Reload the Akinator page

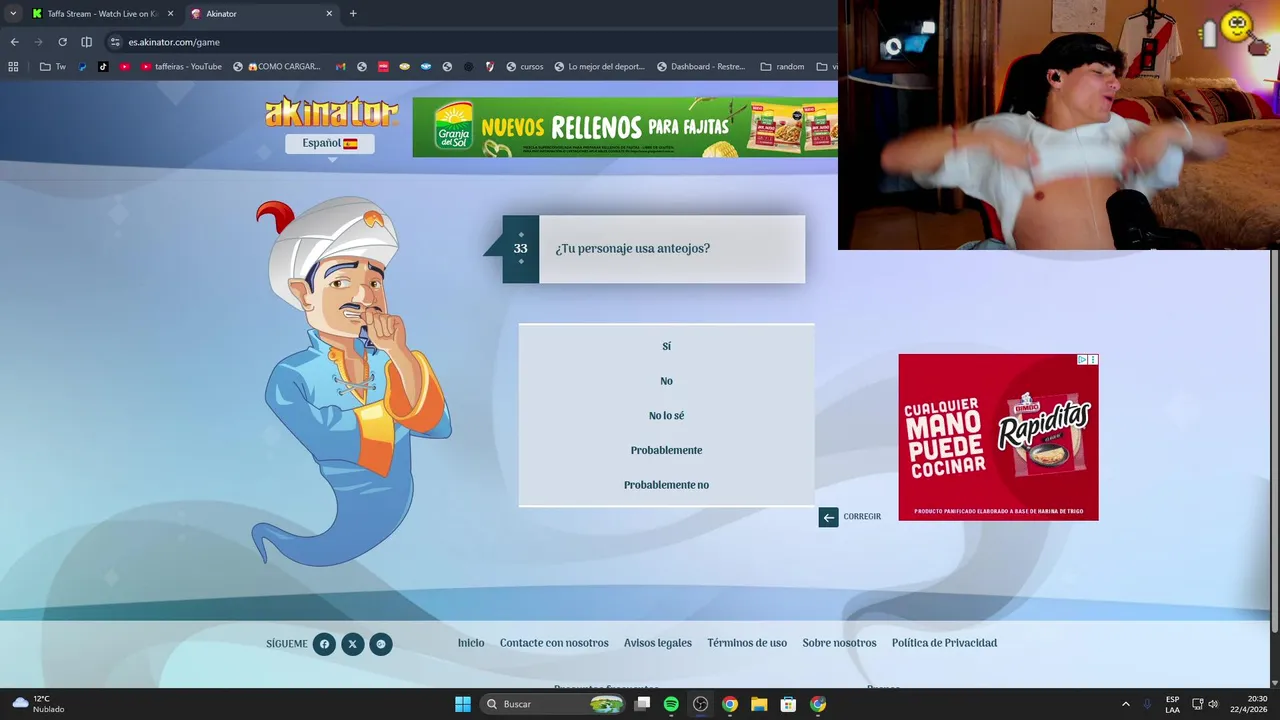coord(62,42)
